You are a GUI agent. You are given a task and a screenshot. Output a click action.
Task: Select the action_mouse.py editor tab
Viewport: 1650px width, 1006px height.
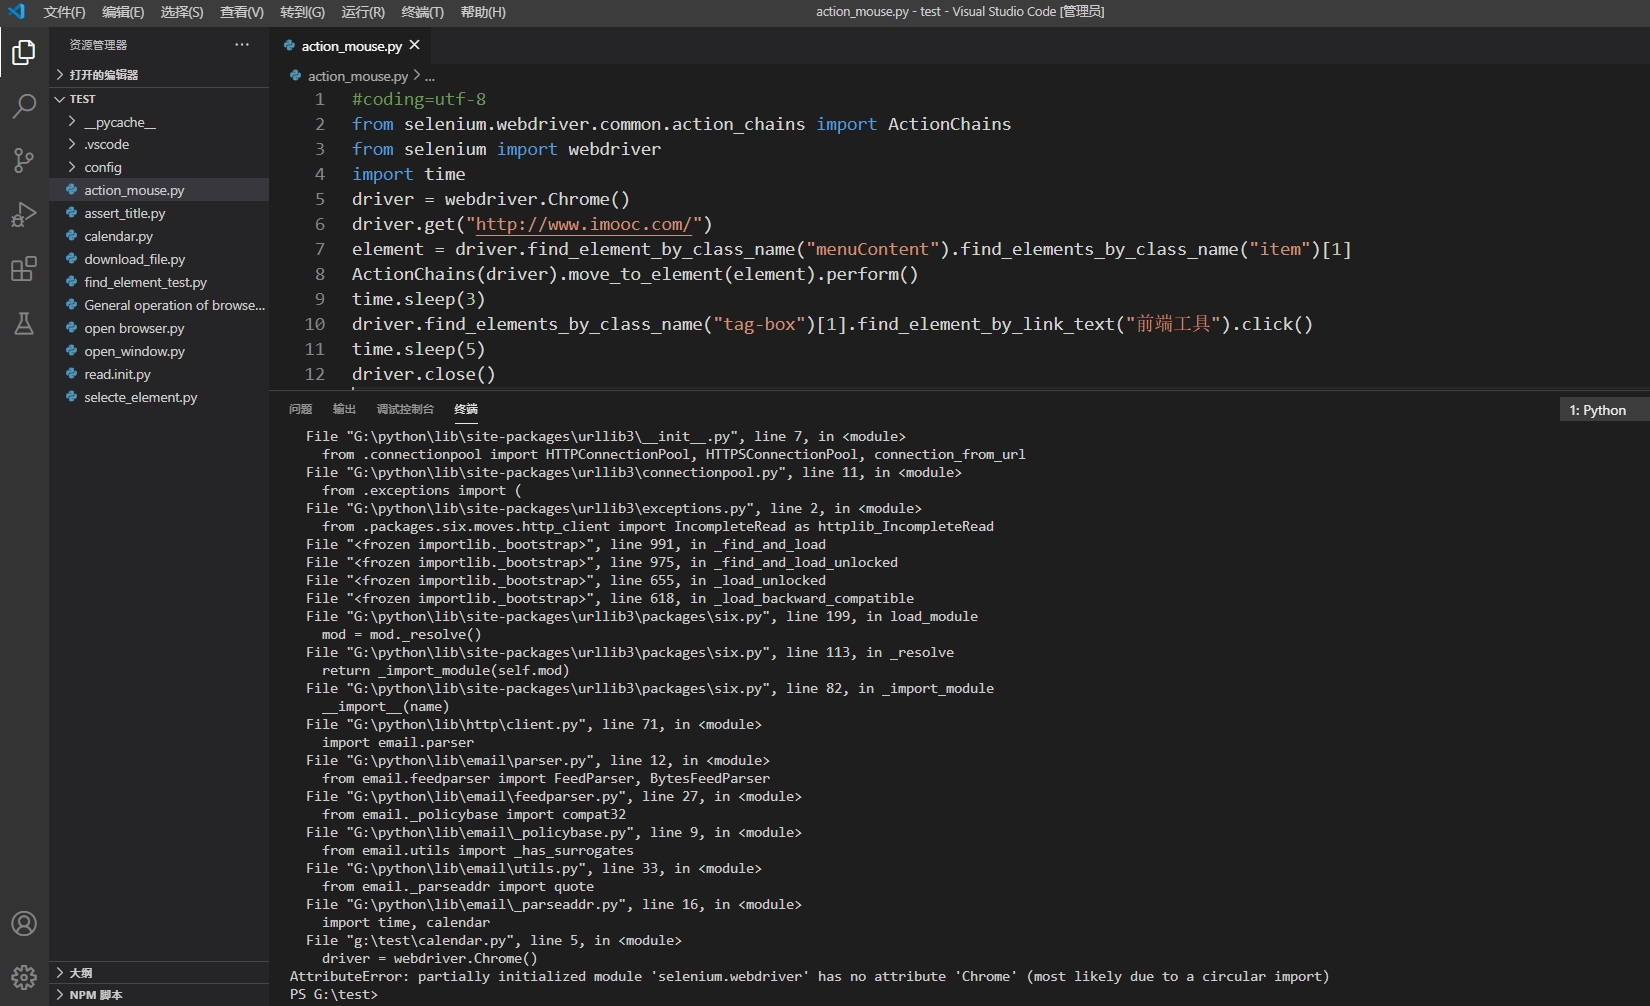click(351, 46)
